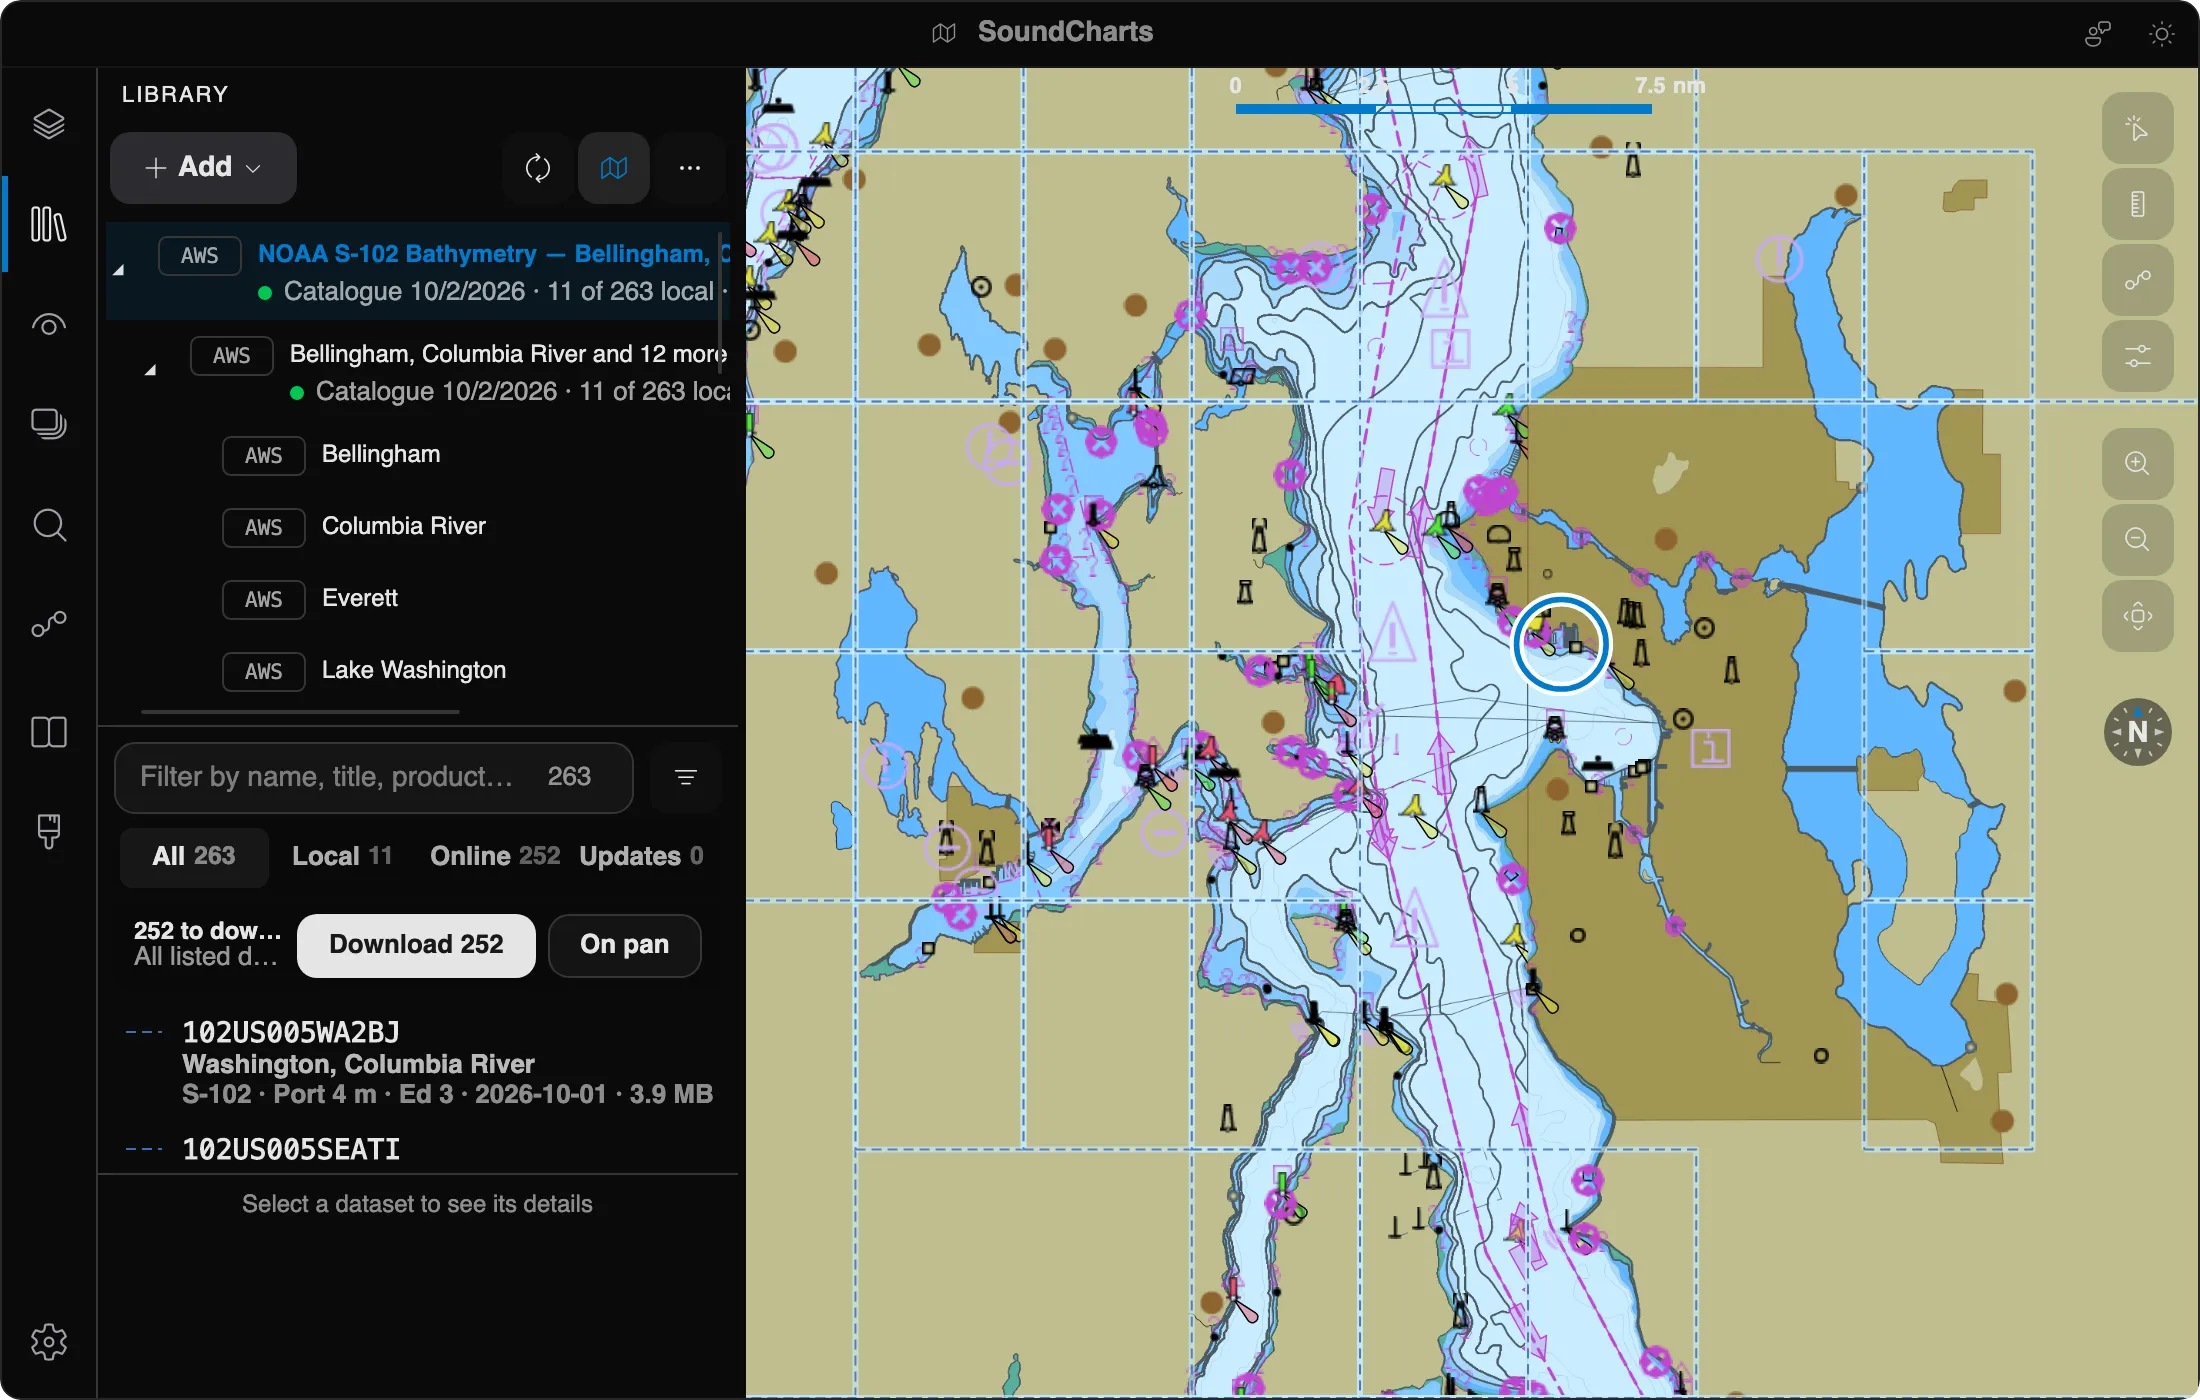Screen dimensions: 2200x1400
Task: Switch to the Online 252 tab
Action: tap(495, 856)
